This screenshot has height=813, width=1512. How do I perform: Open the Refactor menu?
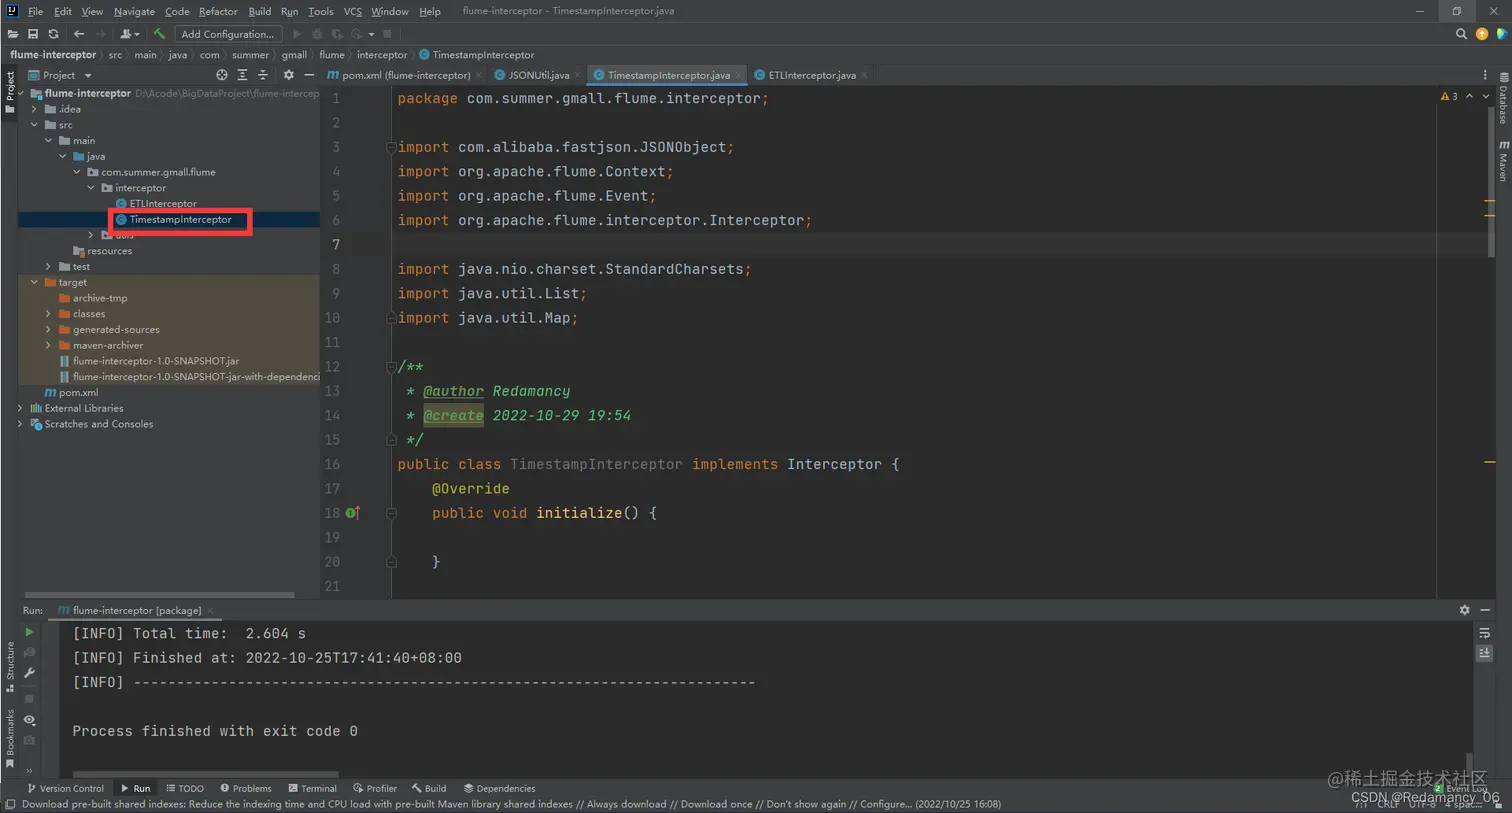[x=218, y=11]
